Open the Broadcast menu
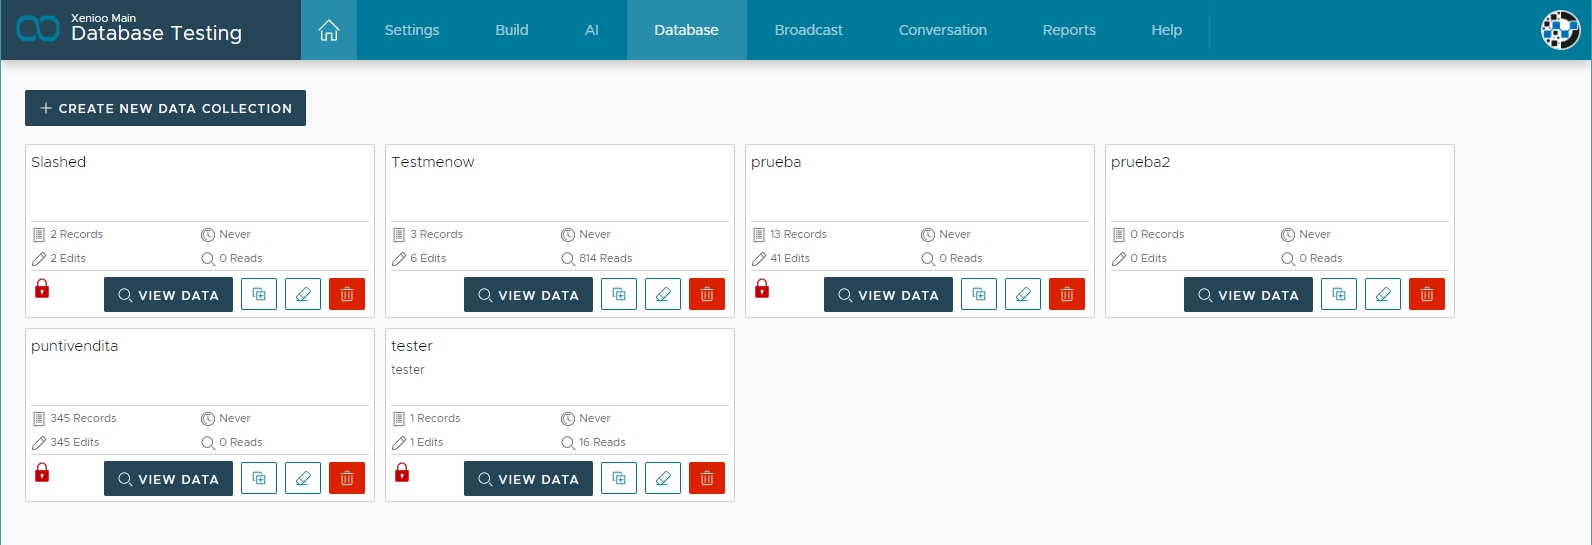This screenshot has width=1592, height=545. click(808, 30)
